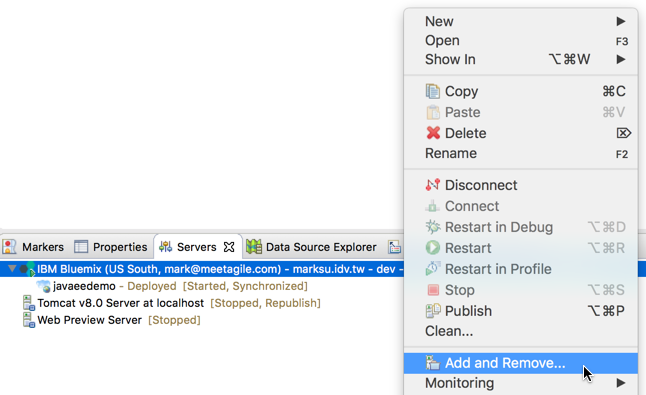The image size is (646, 395).
Task: Click the Add and Remove icon
Action: [433, 363]
